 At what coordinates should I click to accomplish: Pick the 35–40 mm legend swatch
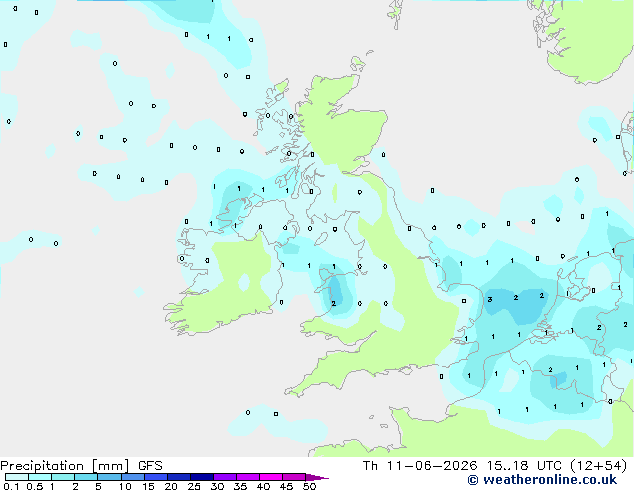[x=248, y=477]
